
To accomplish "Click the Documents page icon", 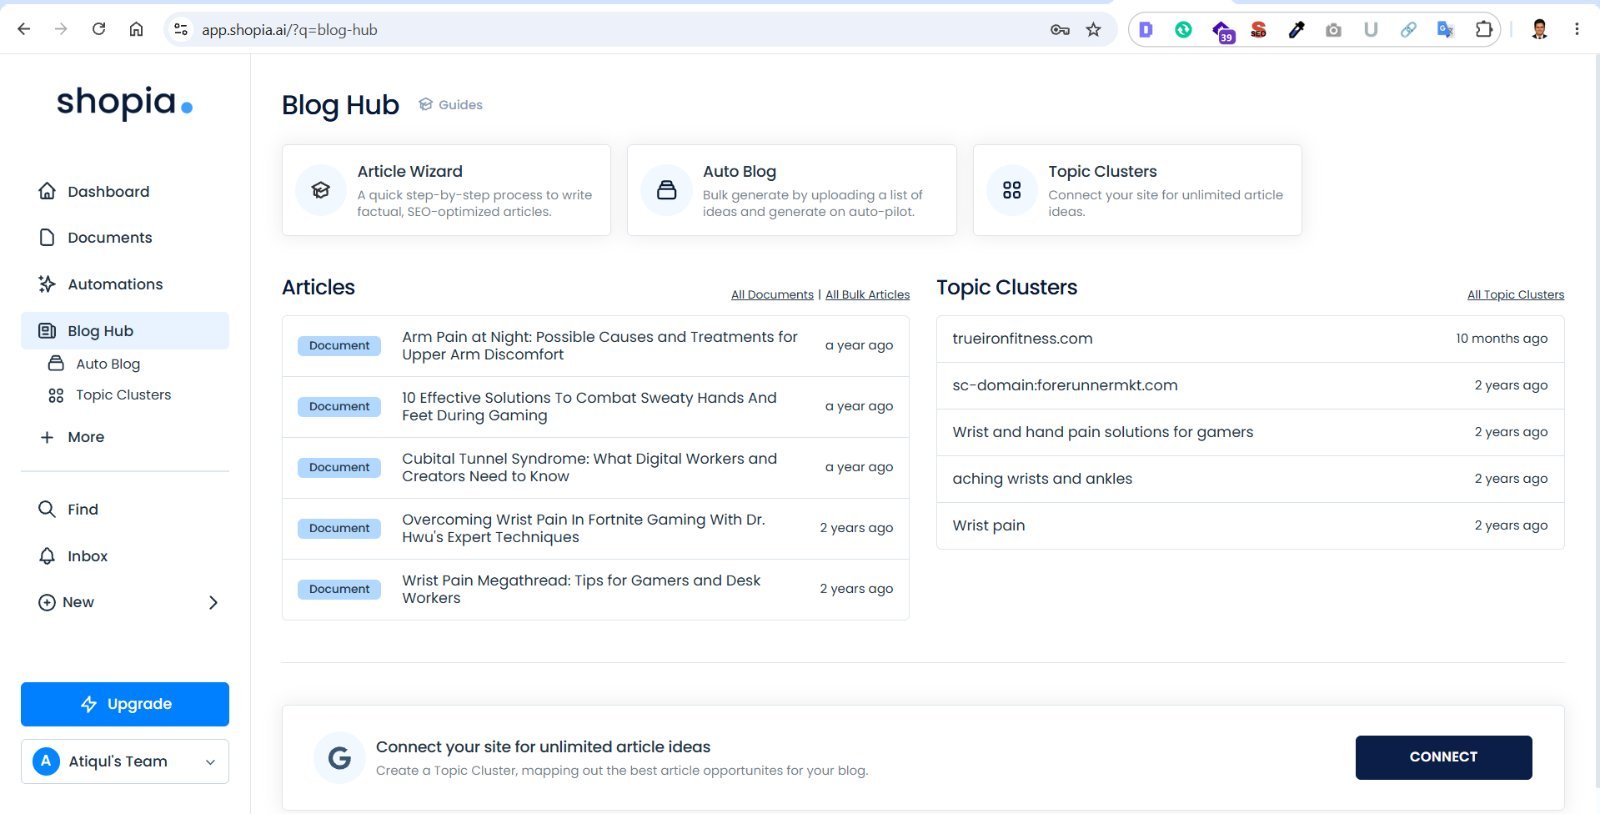I will tap(47, 237).
